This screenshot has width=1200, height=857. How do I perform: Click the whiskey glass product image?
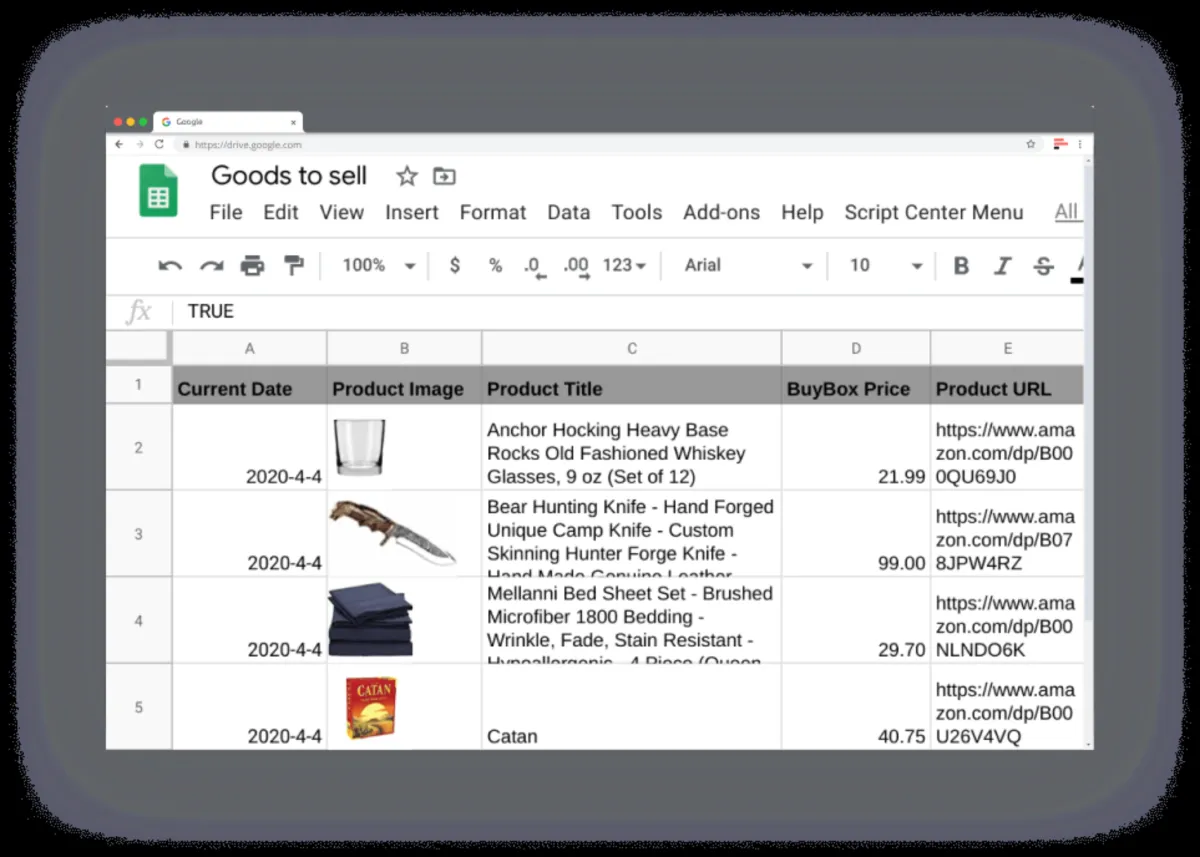coord(359,447)
